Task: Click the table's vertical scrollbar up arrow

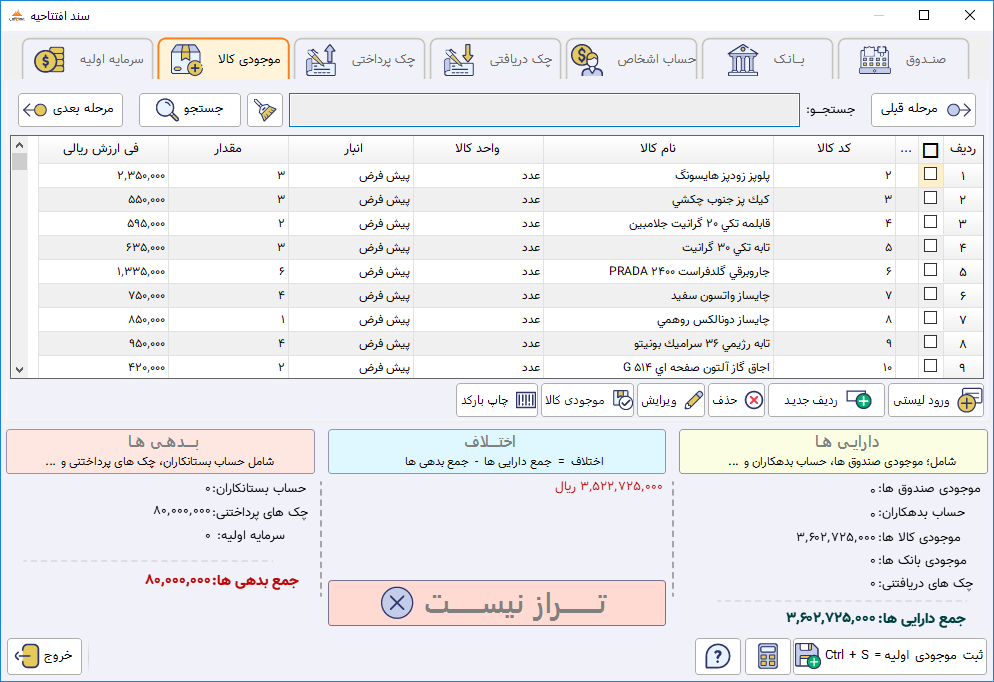Action: pyautogui.click(x=19, y=145)
